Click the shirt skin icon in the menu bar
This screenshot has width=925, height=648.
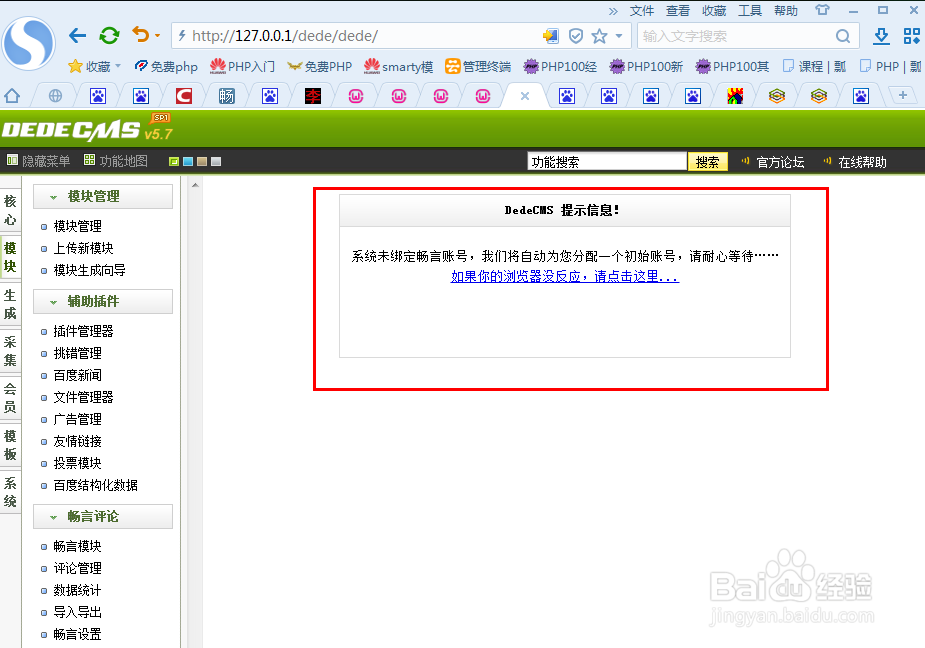click(x=822, y=10)
